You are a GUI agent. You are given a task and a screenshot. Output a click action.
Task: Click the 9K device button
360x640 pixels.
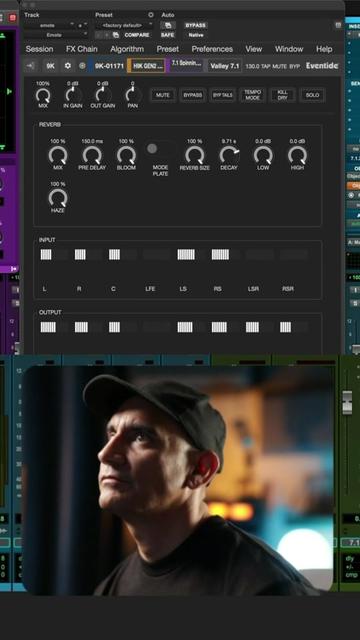point(50,66)
